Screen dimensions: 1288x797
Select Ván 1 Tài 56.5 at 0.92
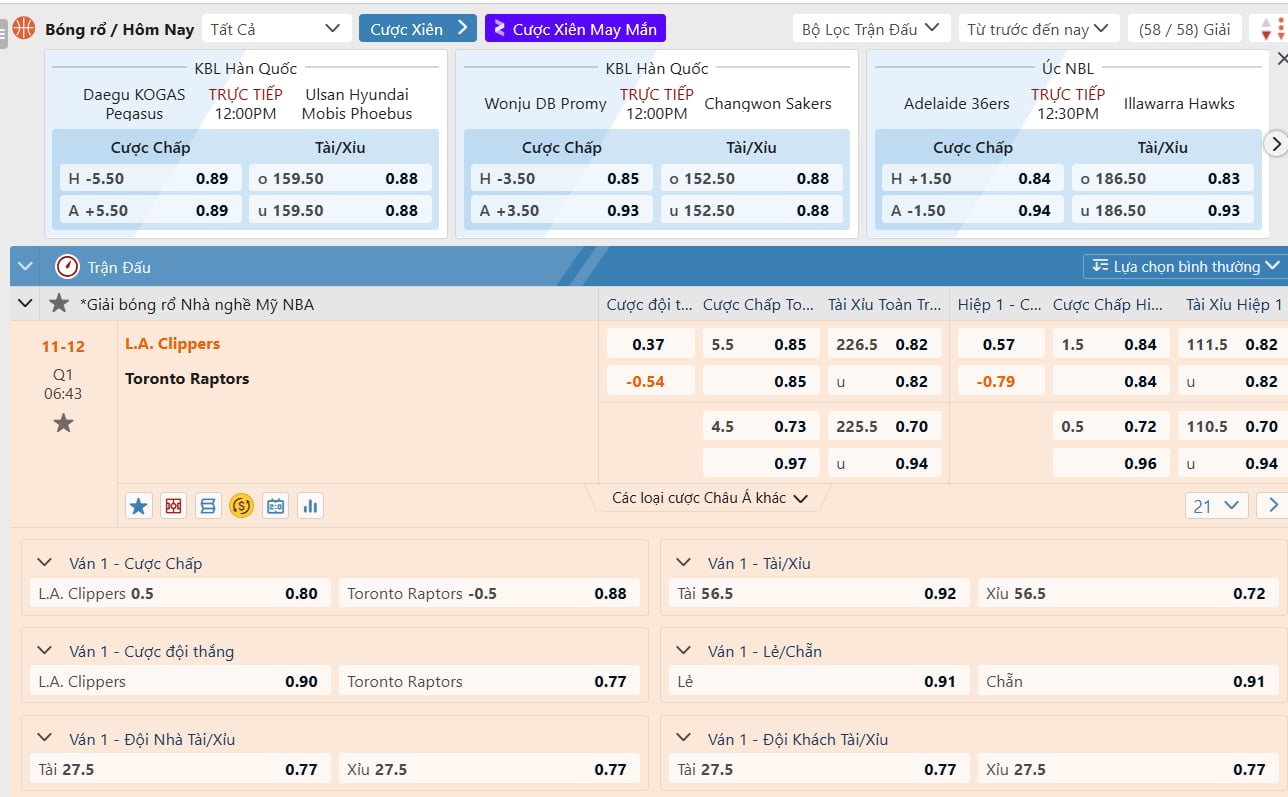click(819, 593)
